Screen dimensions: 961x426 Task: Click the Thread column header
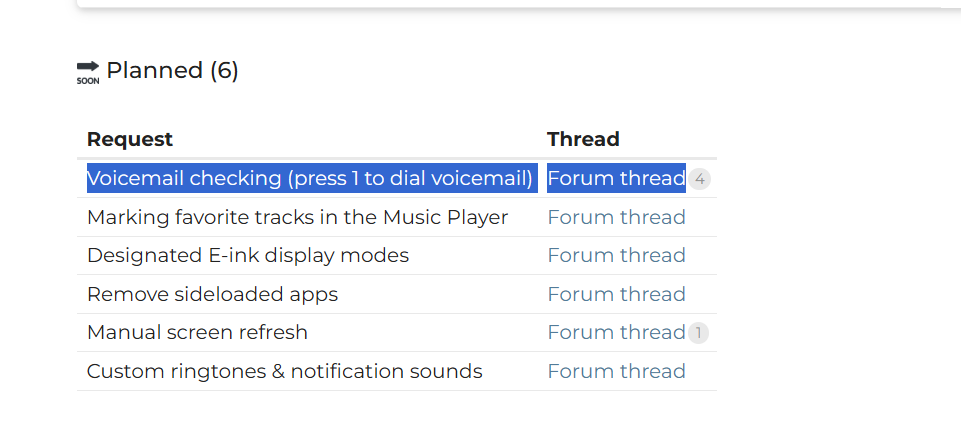click(583, 140)
